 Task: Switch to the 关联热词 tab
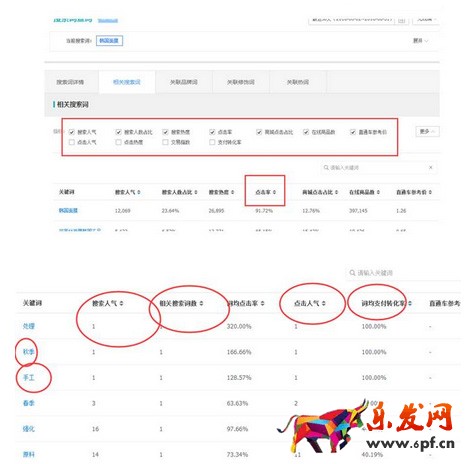click(x=298, y=82)
